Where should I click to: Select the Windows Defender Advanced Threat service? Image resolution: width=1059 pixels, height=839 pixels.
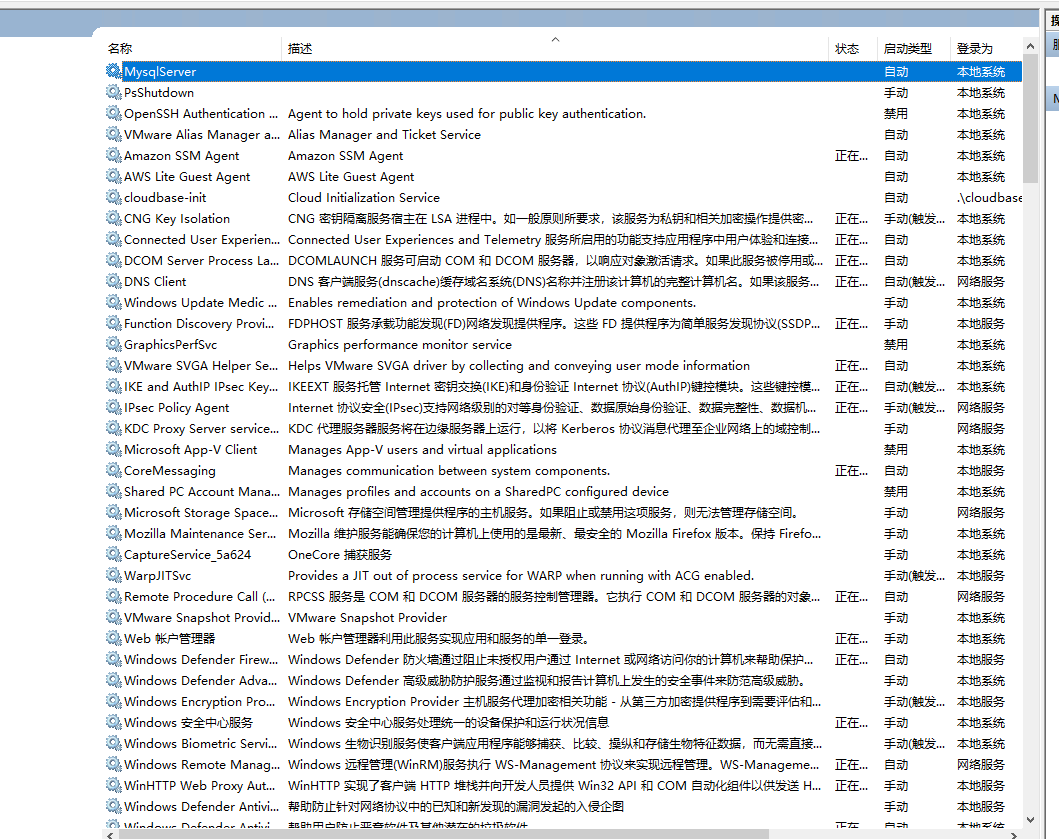(x=201, y=680)
